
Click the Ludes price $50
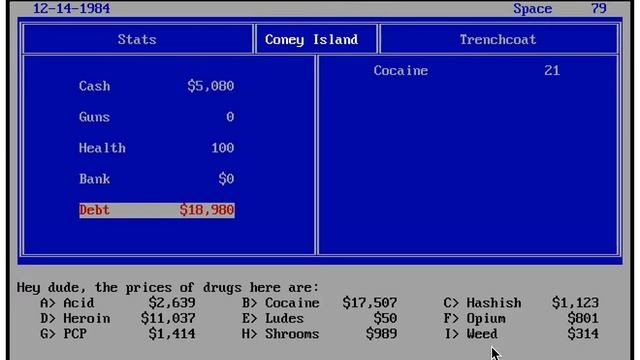point(385,319)
